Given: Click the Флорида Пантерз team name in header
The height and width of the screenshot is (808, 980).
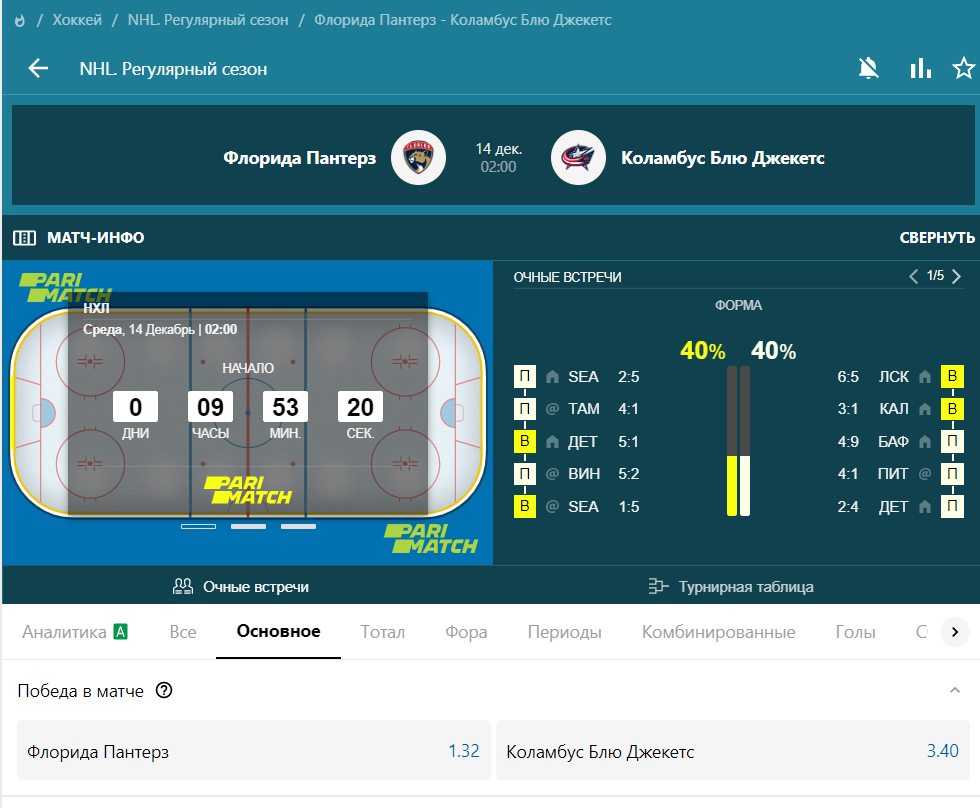Looking at the screenshot, I should 299,157.
